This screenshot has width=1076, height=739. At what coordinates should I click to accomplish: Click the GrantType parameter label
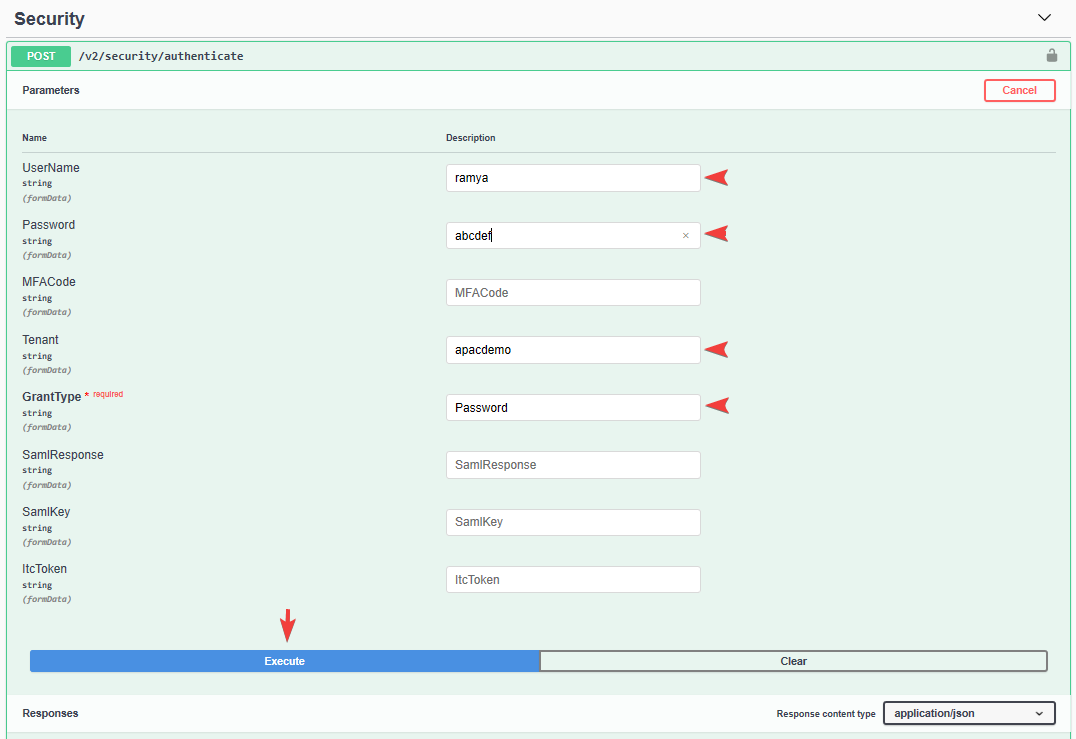[x=51, y=397]
